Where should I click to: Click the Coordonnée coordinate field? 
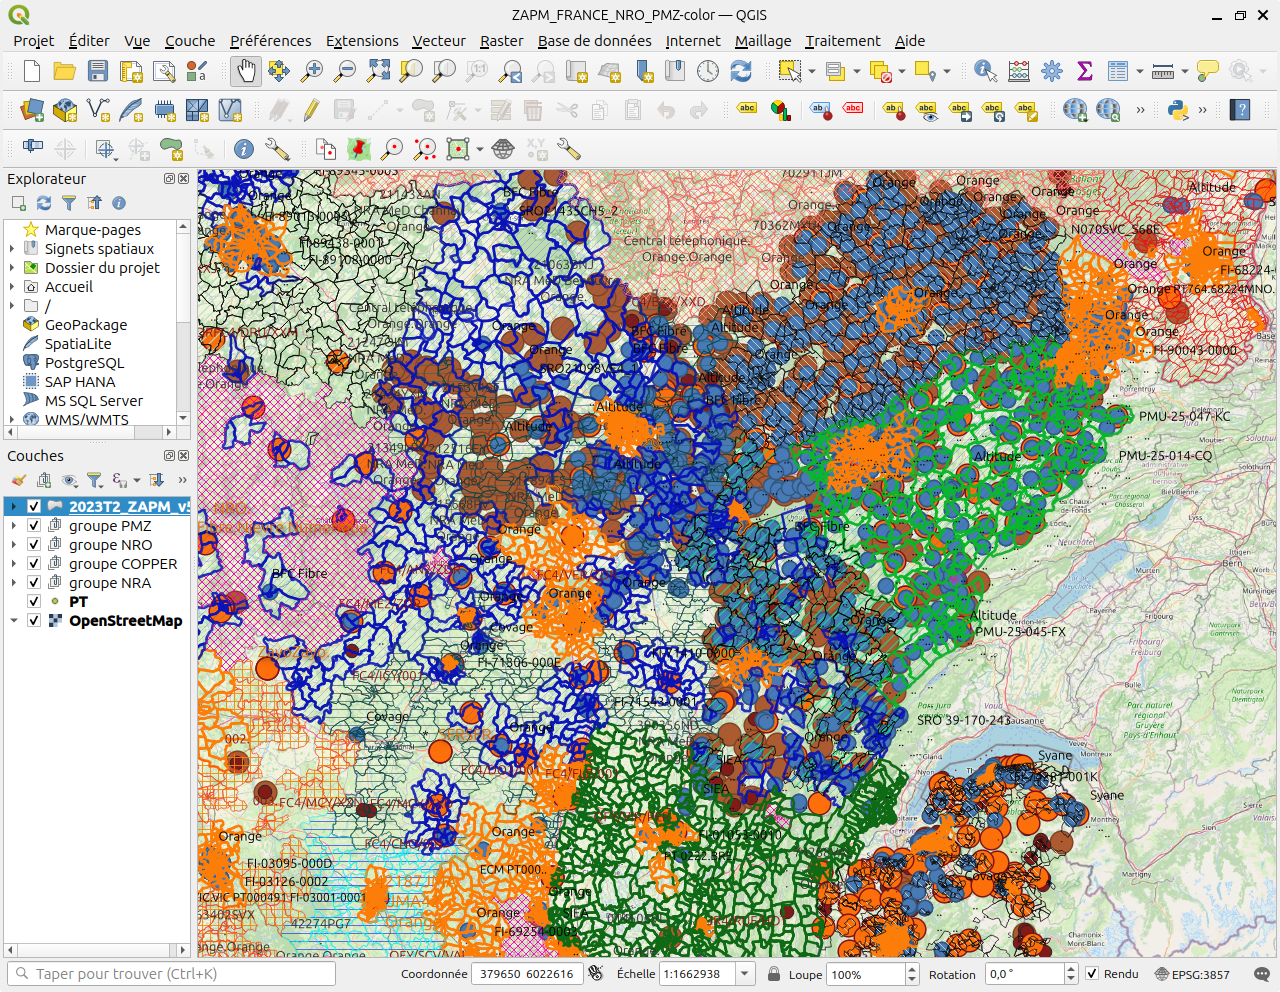[x=527, y=974]
